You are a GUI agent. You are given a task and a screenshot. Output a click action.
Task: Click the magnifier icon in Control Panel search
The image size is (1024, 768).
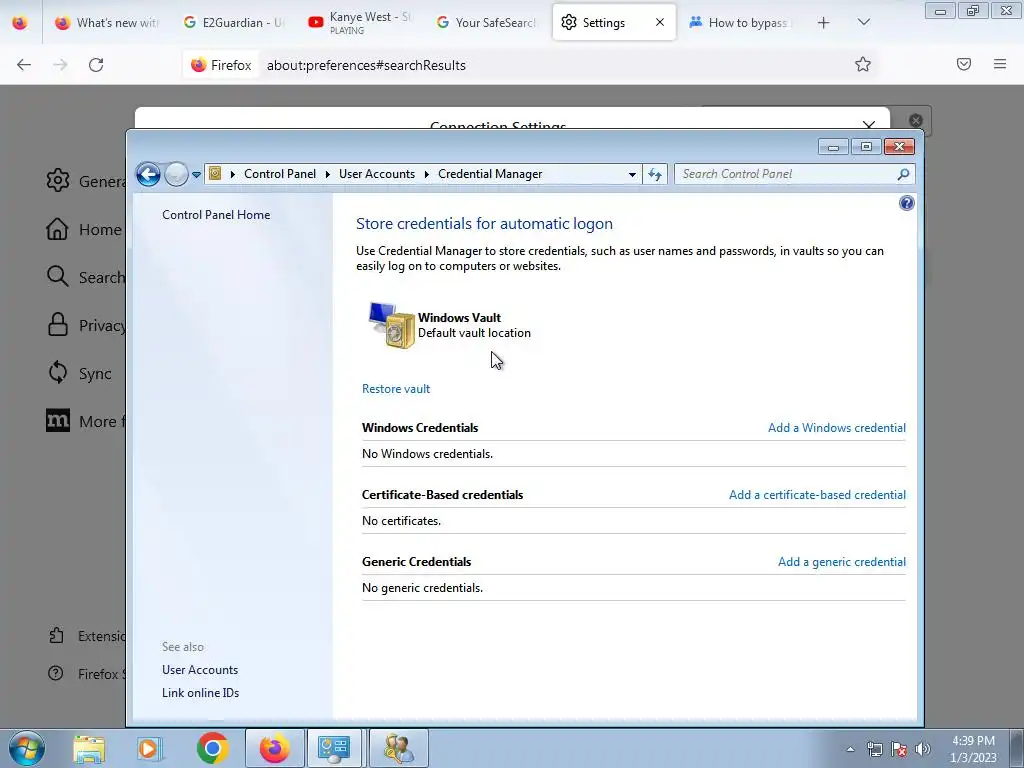click(903, 174)
